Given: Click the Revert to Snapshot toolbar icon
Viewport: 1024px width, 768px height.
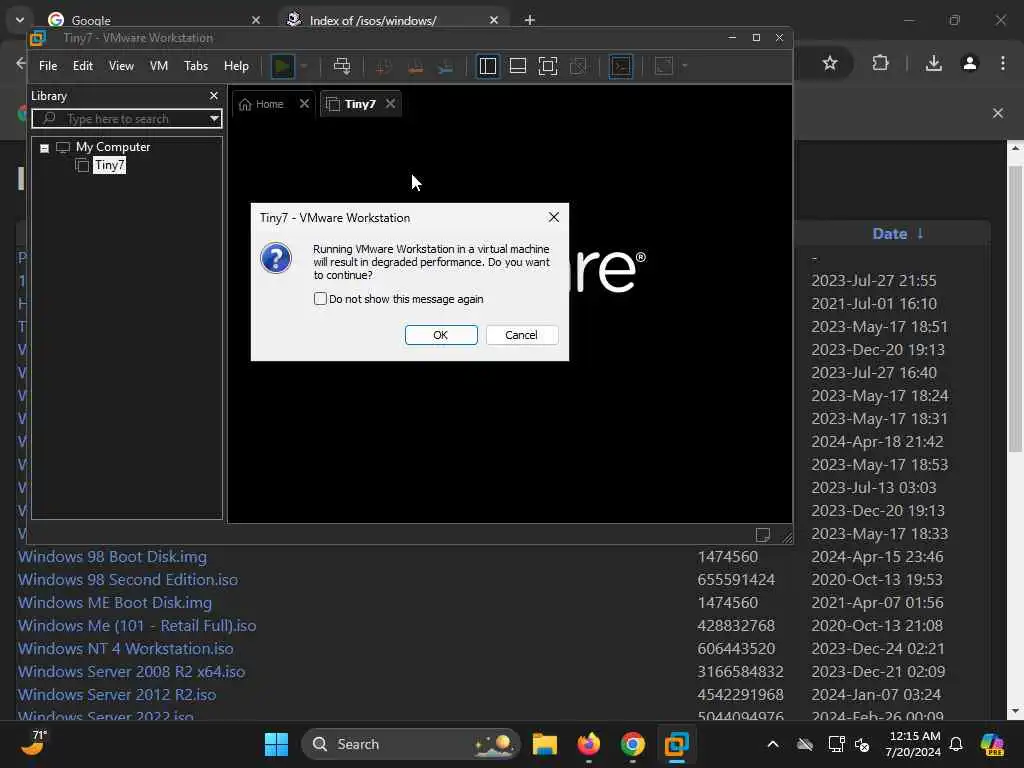Looking at the screenshot, I should pyautogui.click(x=415, y=66).
